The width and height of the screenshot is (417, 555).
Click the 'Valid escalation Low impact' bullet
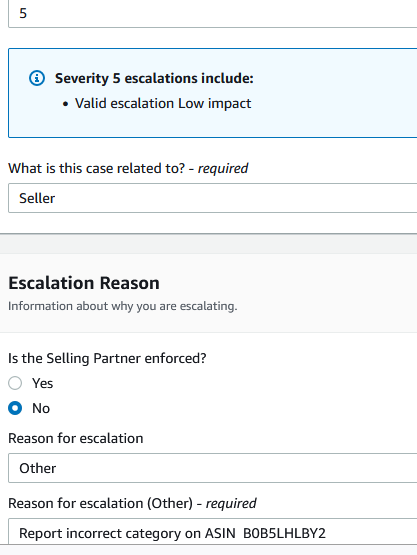click(163, 103)
